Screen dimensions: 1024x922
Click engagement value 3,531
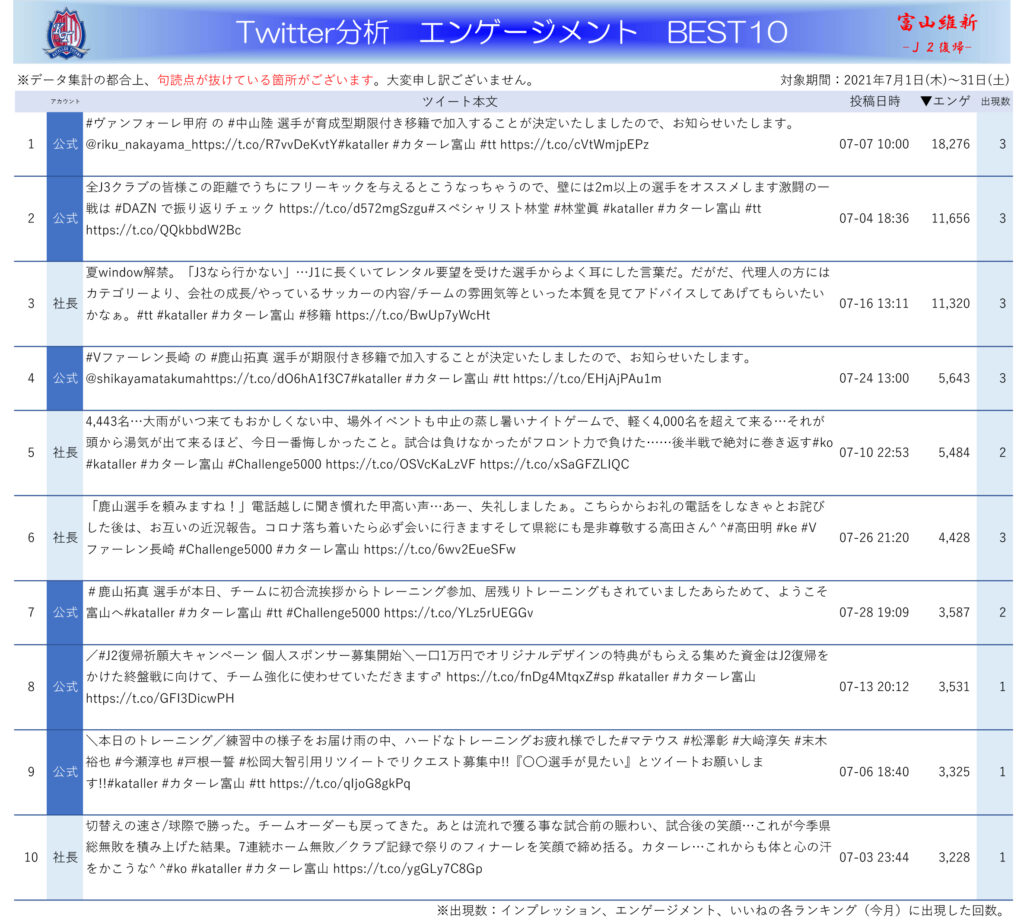point(953,687)
